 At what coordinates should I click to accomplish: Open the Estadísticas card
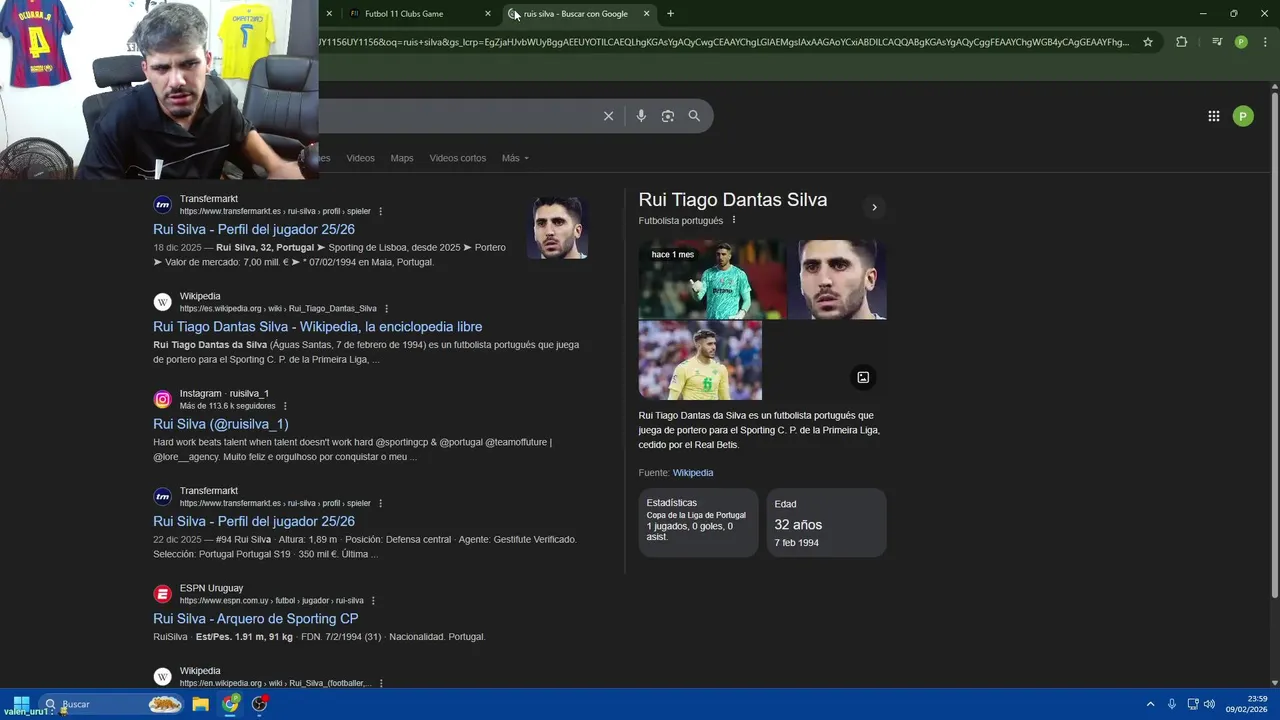tap(698, 522)
